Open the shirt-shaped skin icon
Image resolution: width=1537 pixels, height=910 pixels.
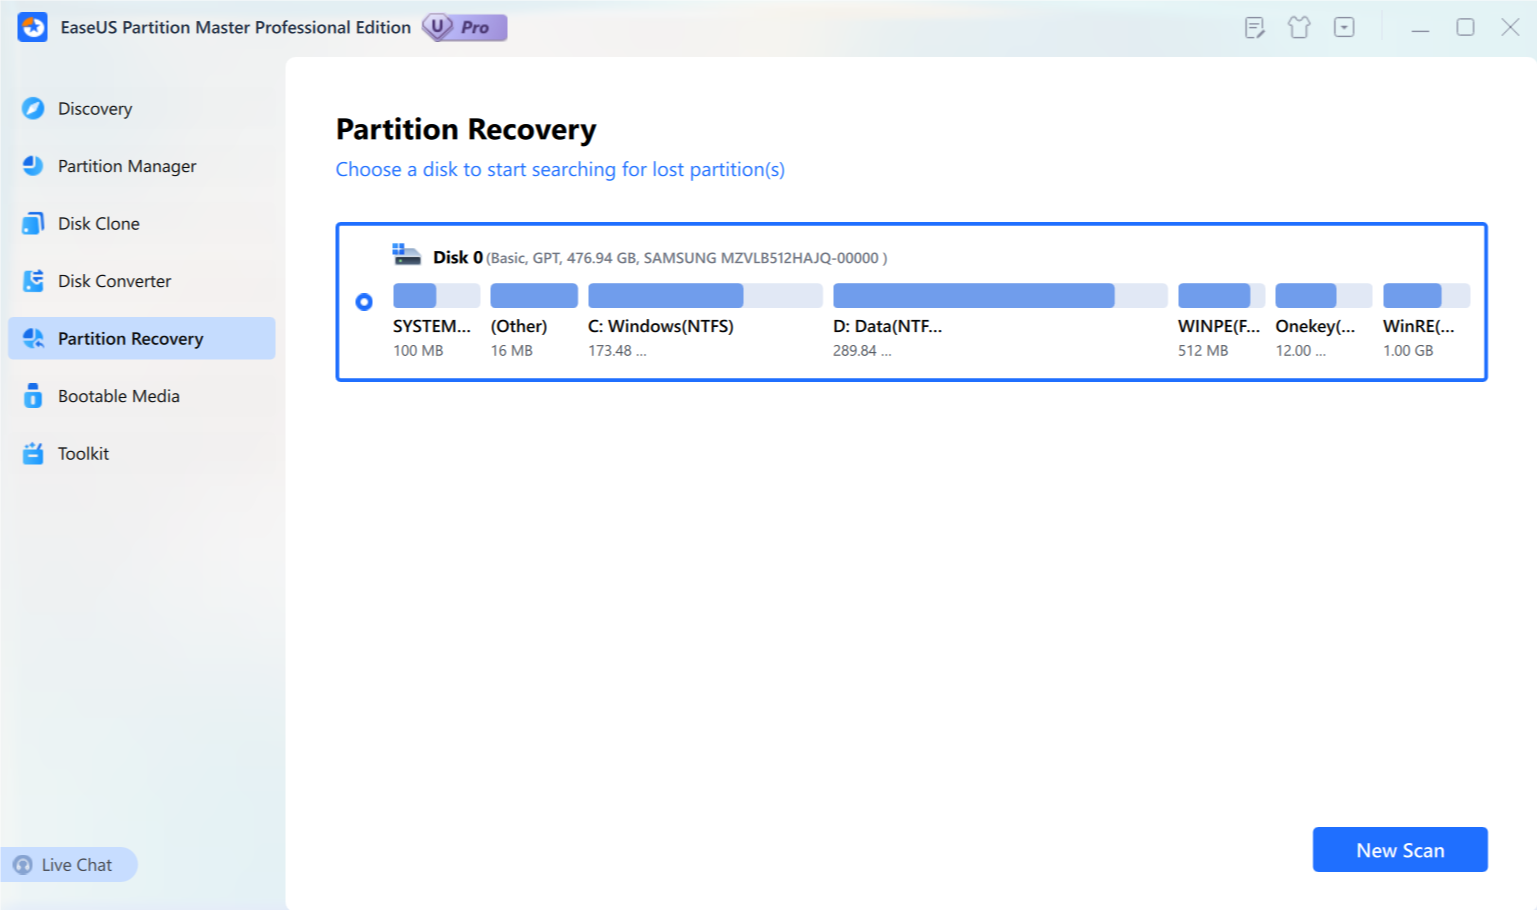(x=1299, y=28)
